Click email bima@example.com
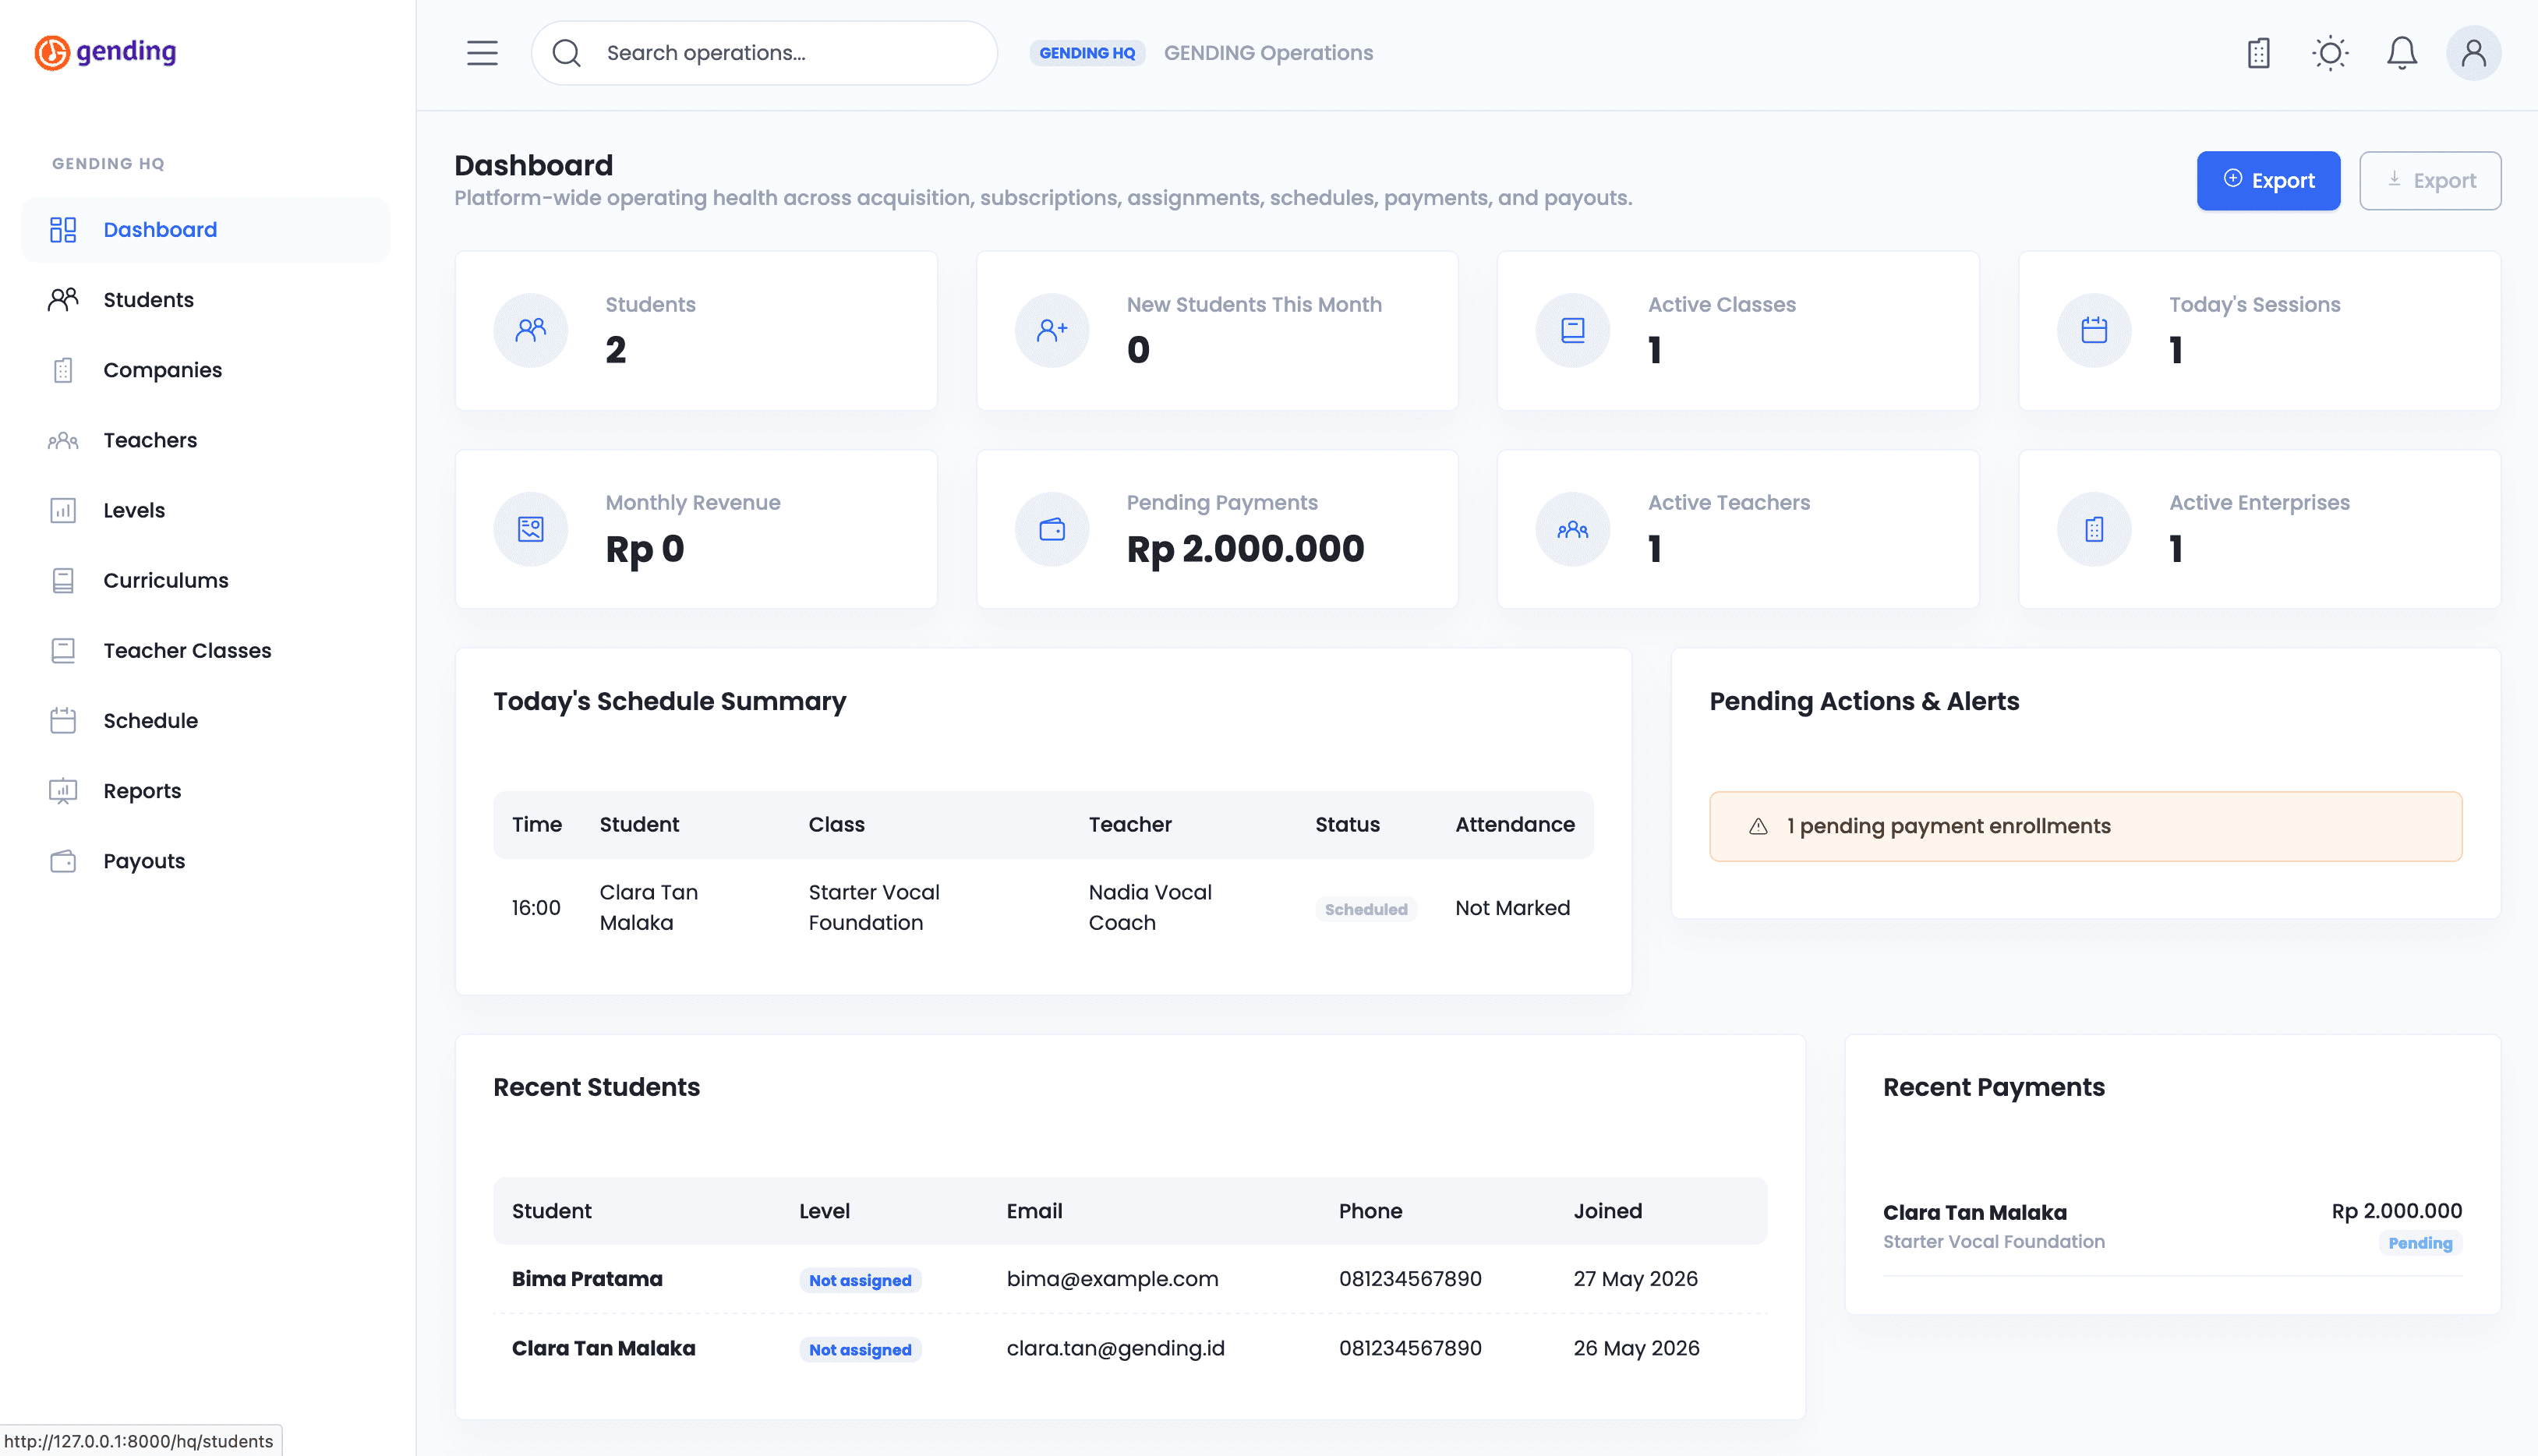Viewport: 2538px width, 1456px height. tap(1112, 1279)
